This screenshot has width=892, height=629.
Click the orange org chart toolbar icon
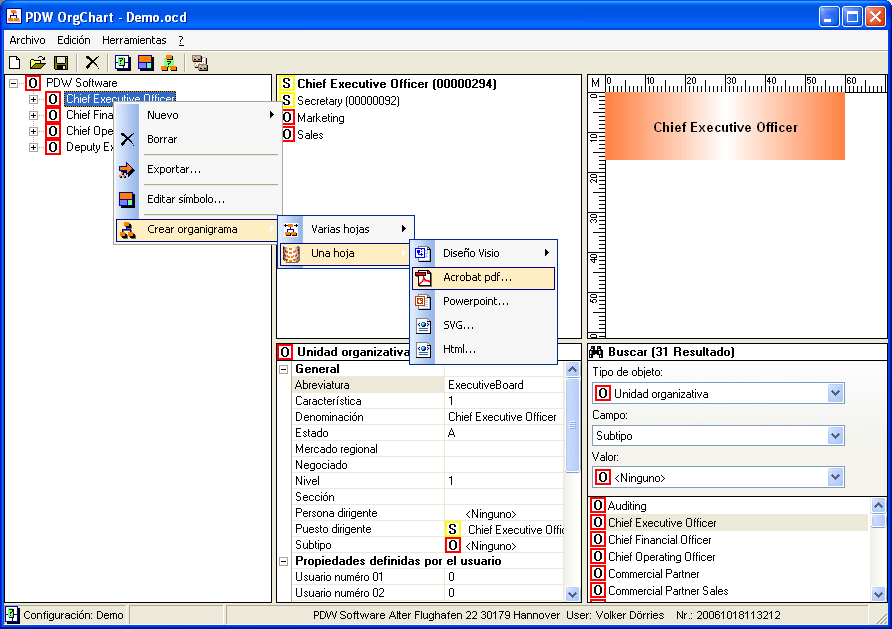pyautogui.click(x=169, y=62)
